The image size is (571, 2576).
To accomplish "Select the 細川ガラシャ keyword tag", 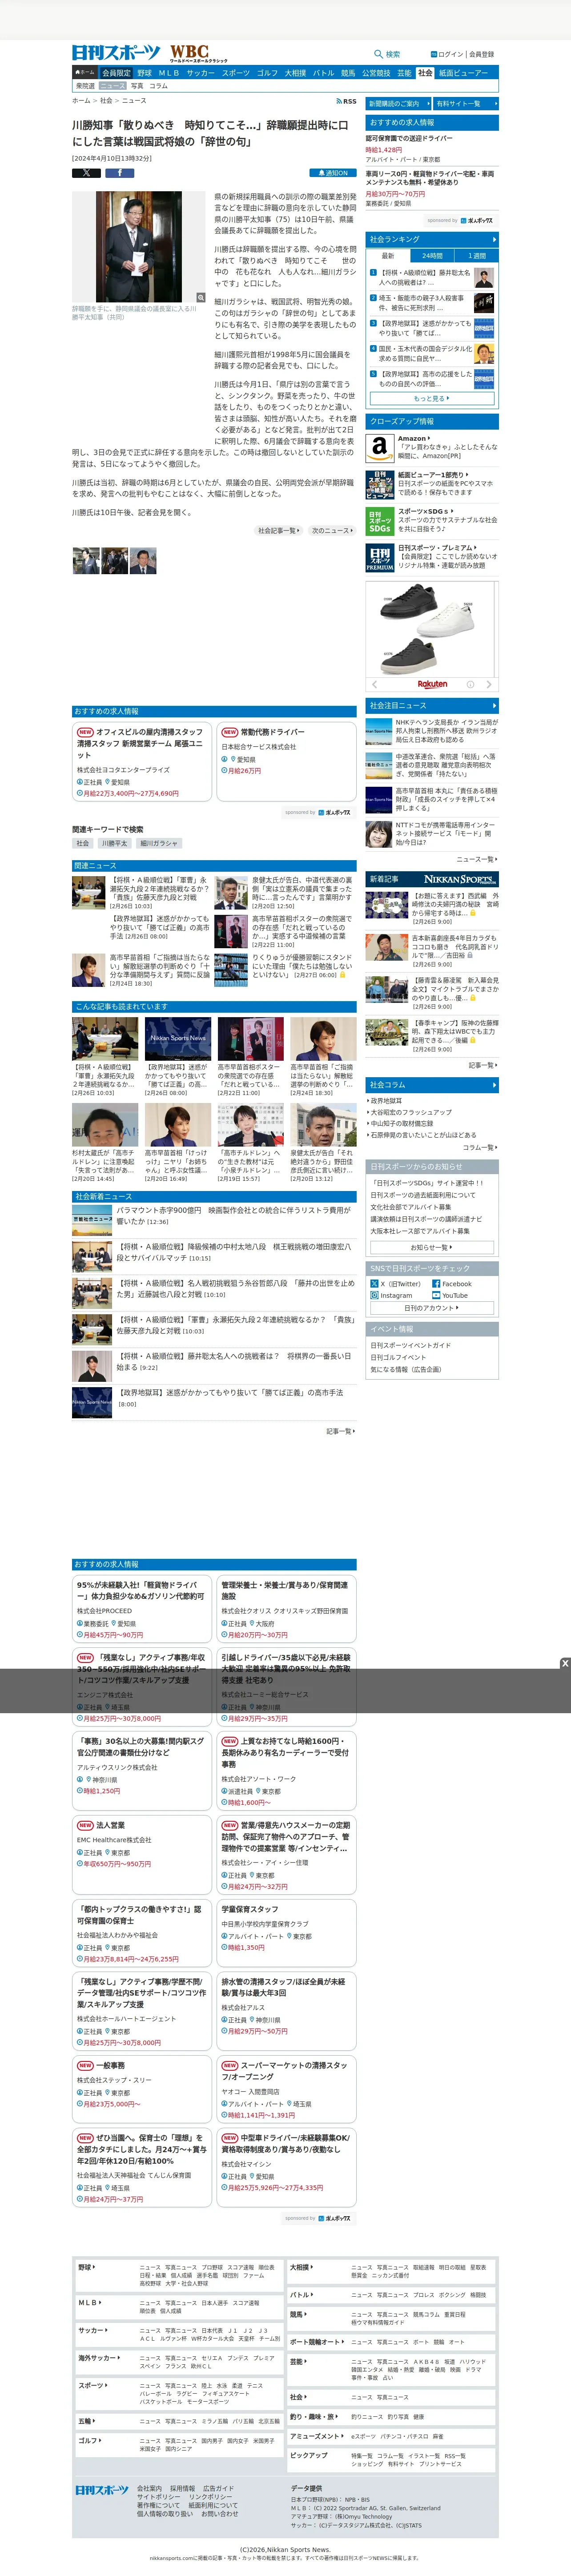I will [159, 843].
